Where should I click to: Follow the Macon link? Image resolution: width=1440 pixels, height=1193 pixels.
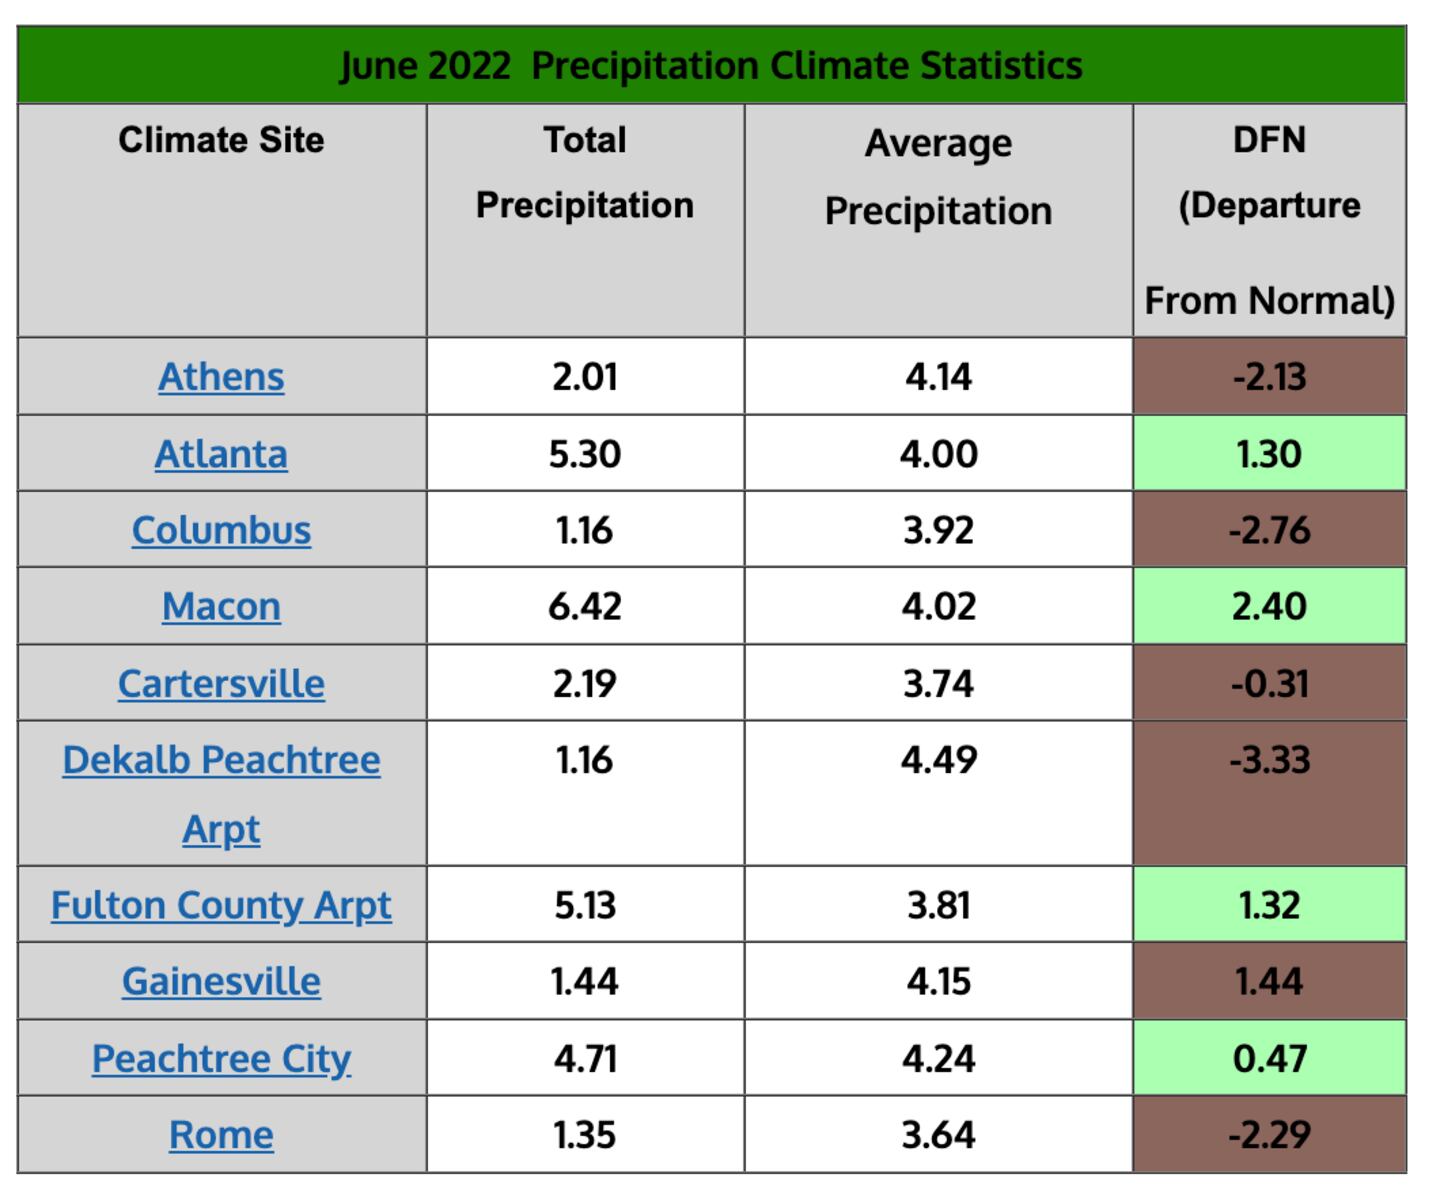[221, 607]
